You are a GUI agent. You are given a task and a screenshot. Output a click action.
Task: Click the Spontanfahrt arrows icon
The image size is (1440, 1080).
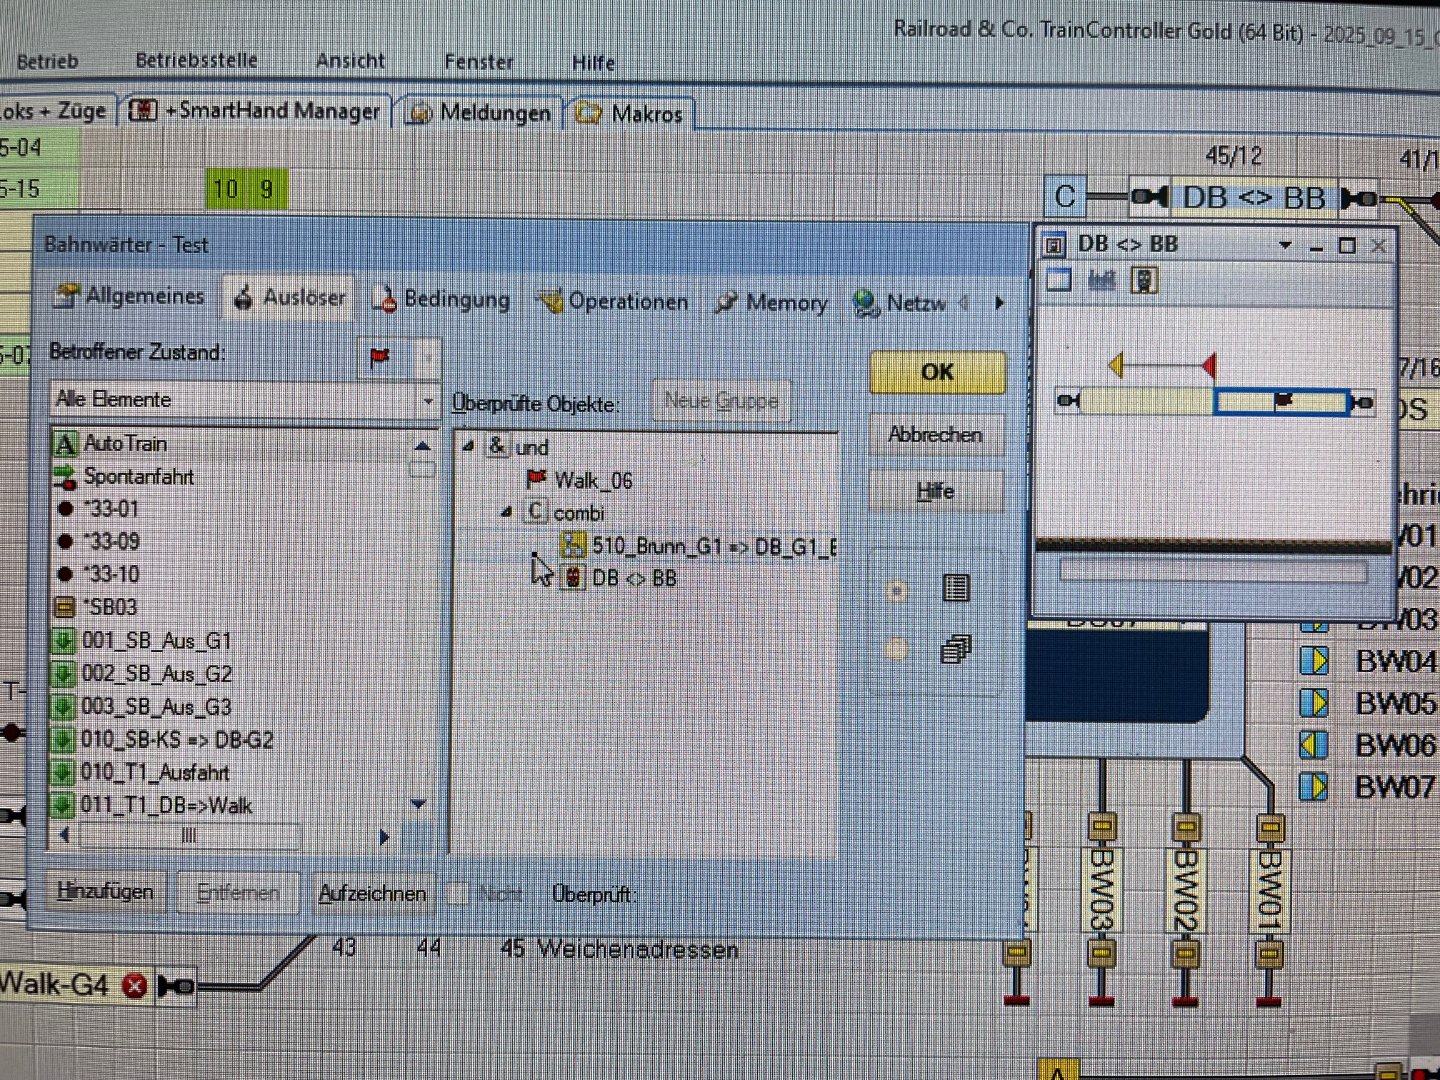tap(65, 476)
